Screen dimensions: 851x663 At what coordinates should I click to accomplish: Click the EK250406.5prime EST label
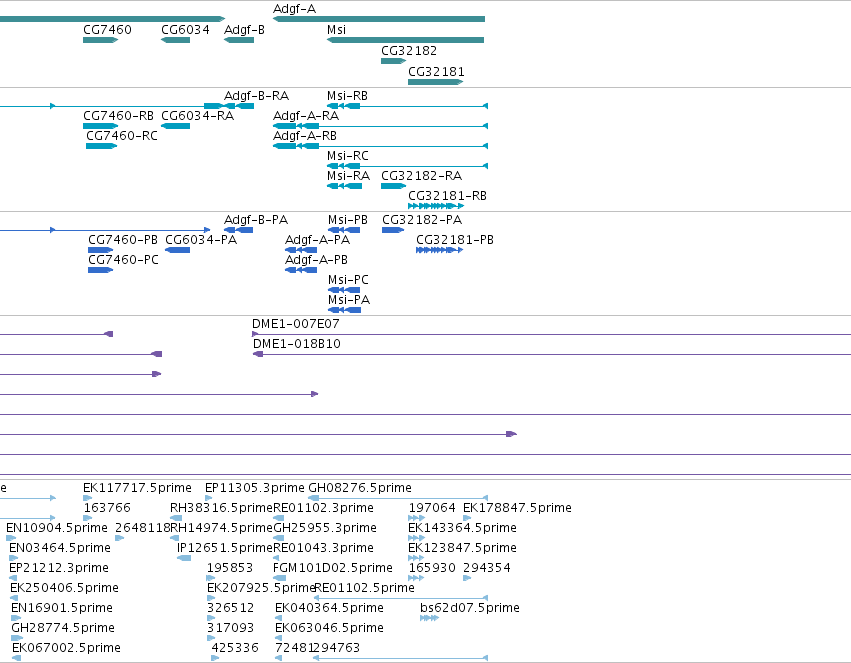64,589
